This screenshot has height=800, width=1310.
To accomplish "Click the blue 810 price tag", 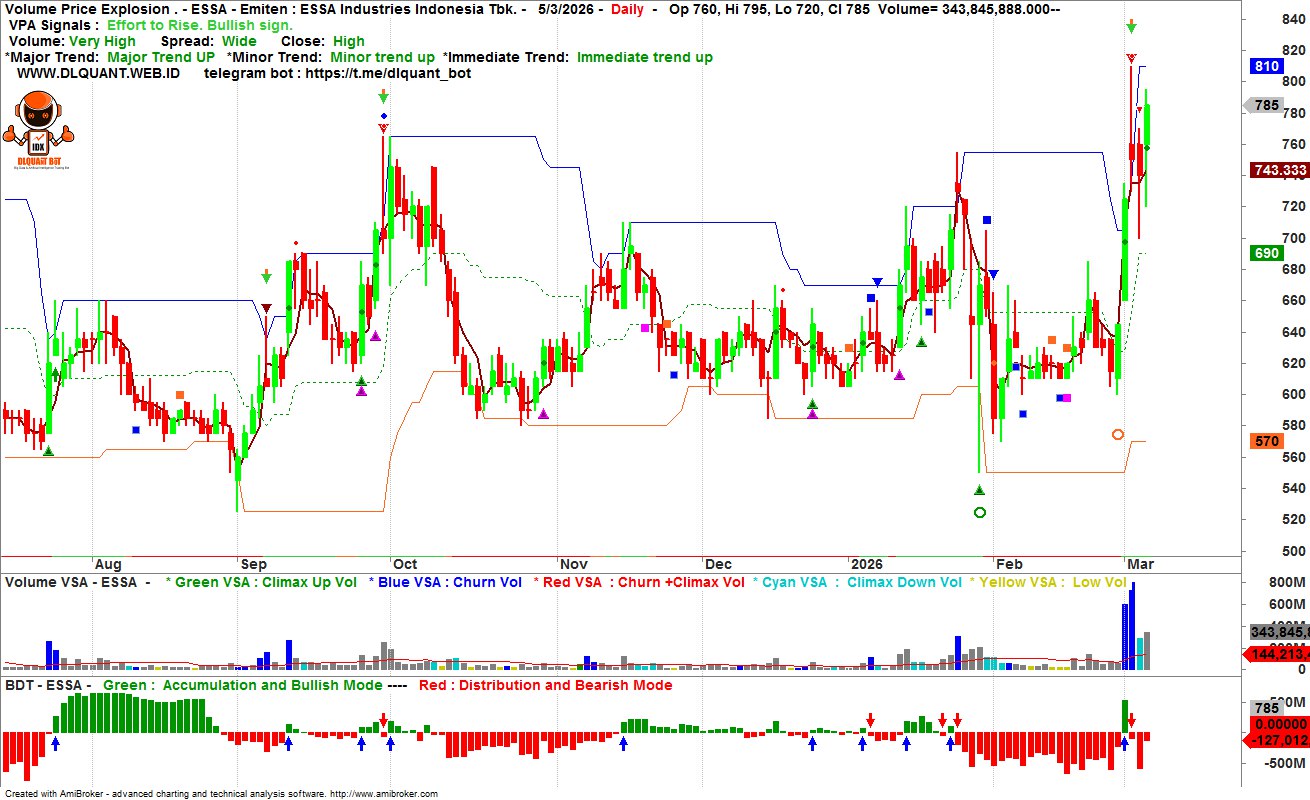I will coord(1267,67).
